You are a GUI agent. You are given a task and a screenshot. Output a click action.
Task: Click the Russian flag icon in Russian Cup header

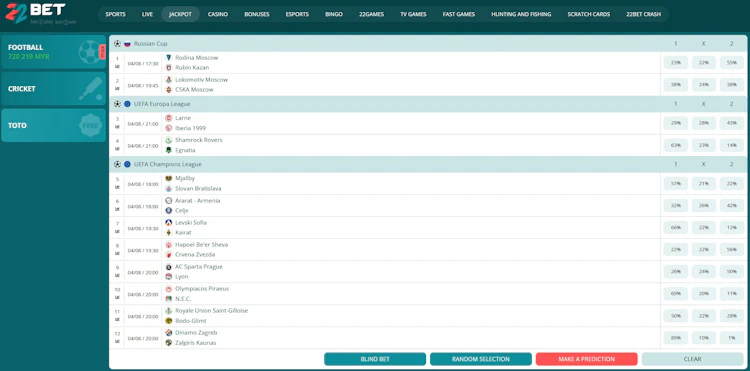pos(127,44)
